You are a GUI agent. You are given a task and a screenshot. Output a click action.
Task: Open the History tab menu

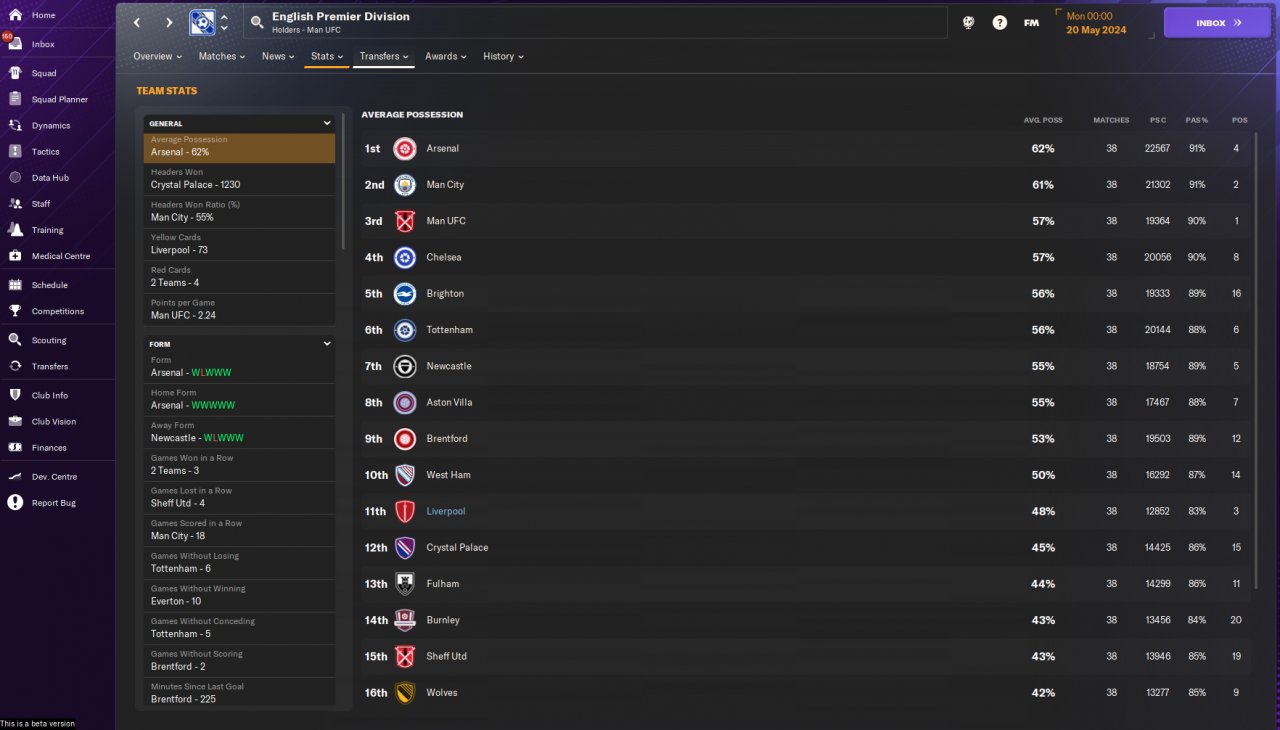click(x=503, y=57)
